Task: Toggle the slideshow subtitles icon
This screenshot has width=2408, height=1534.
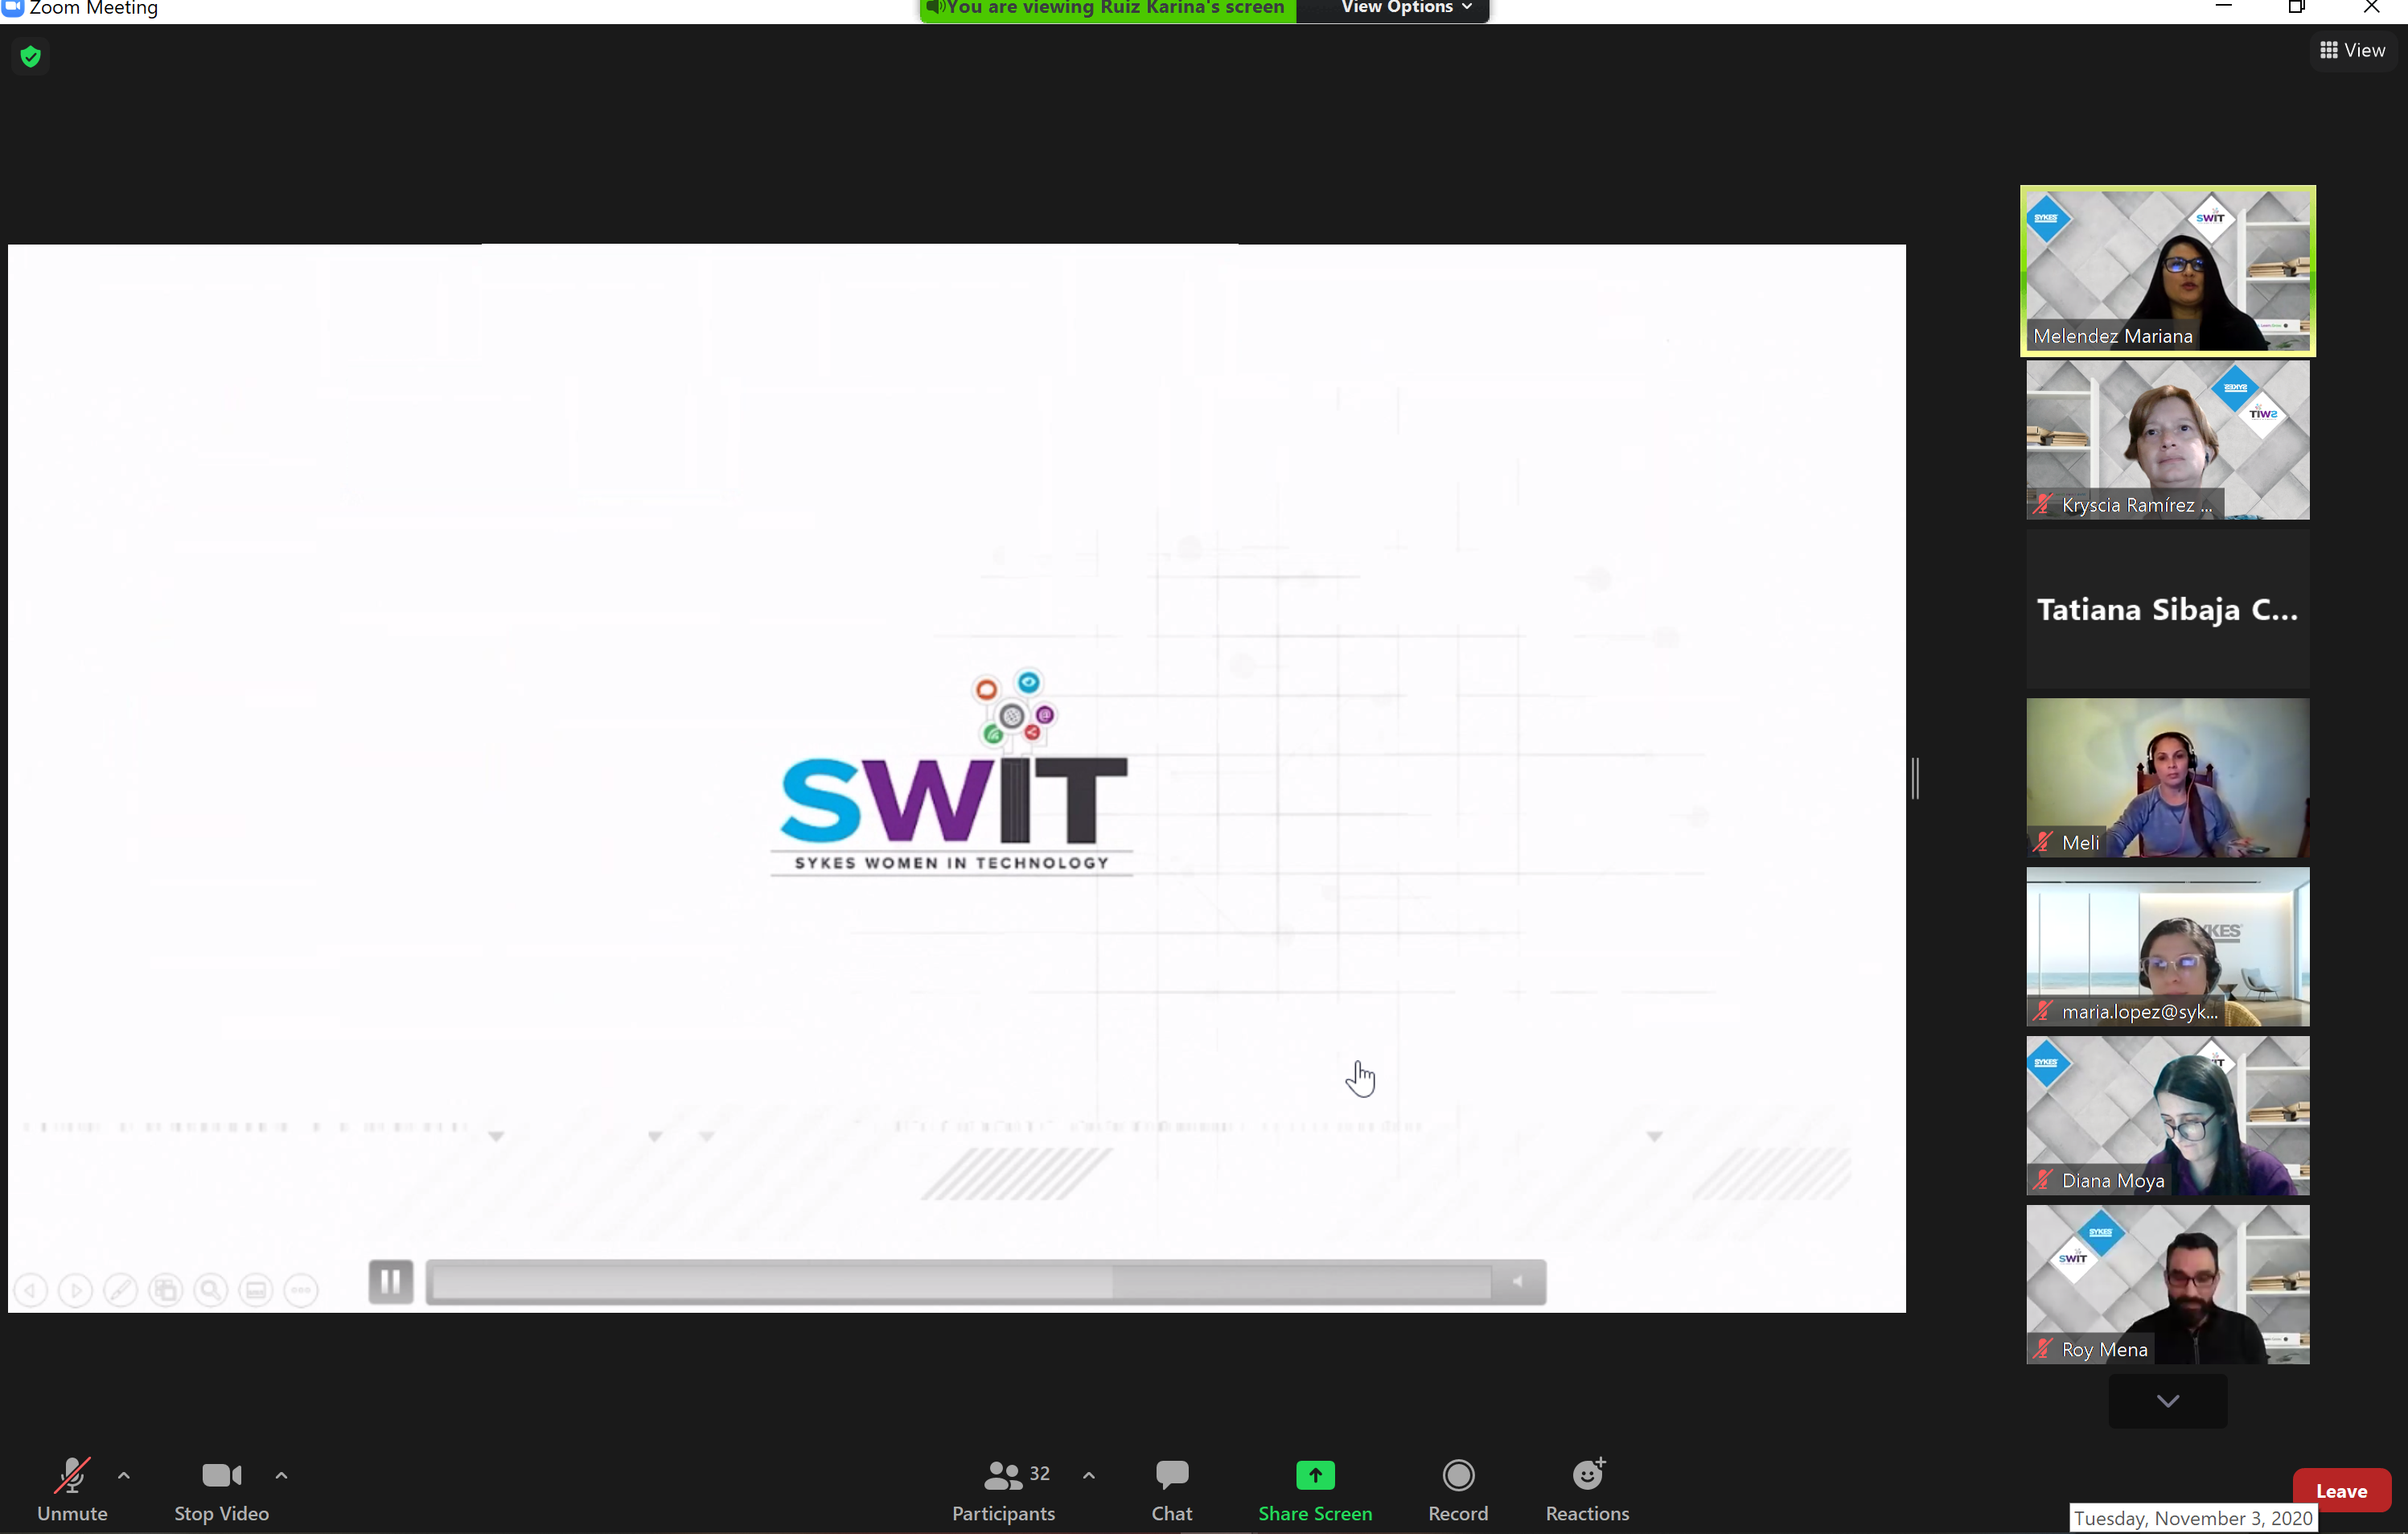Action: pos(256,1290)
